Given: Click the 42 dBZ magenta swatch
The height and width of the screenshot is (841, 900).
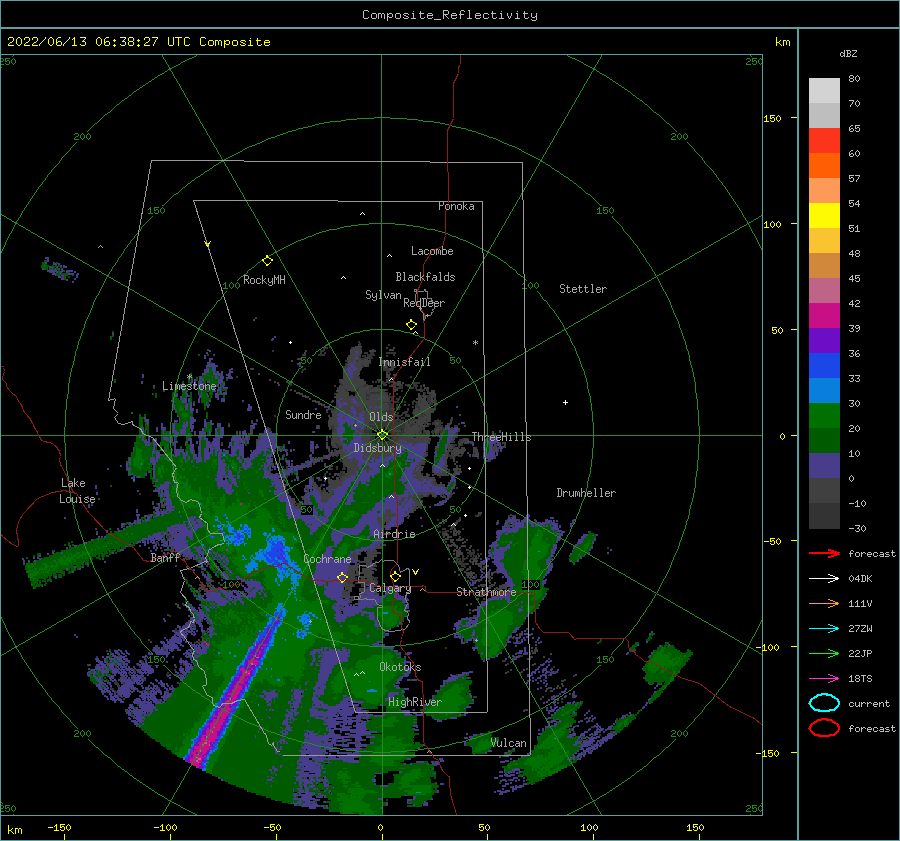Looking at the screenshot, I should click(824, 316).
